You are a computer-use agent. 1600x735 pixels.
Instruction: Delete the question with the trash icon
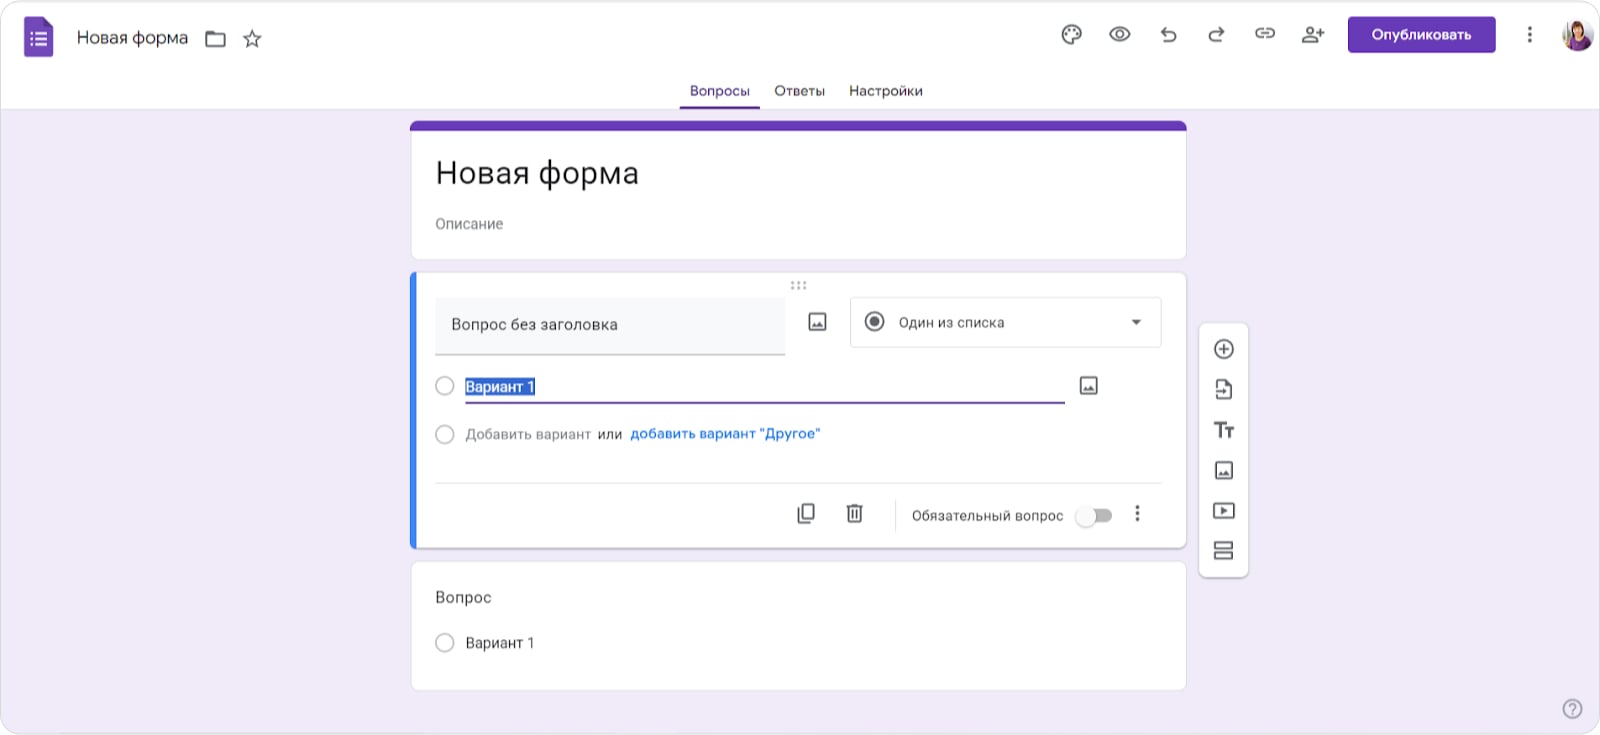tap(854, 513)
